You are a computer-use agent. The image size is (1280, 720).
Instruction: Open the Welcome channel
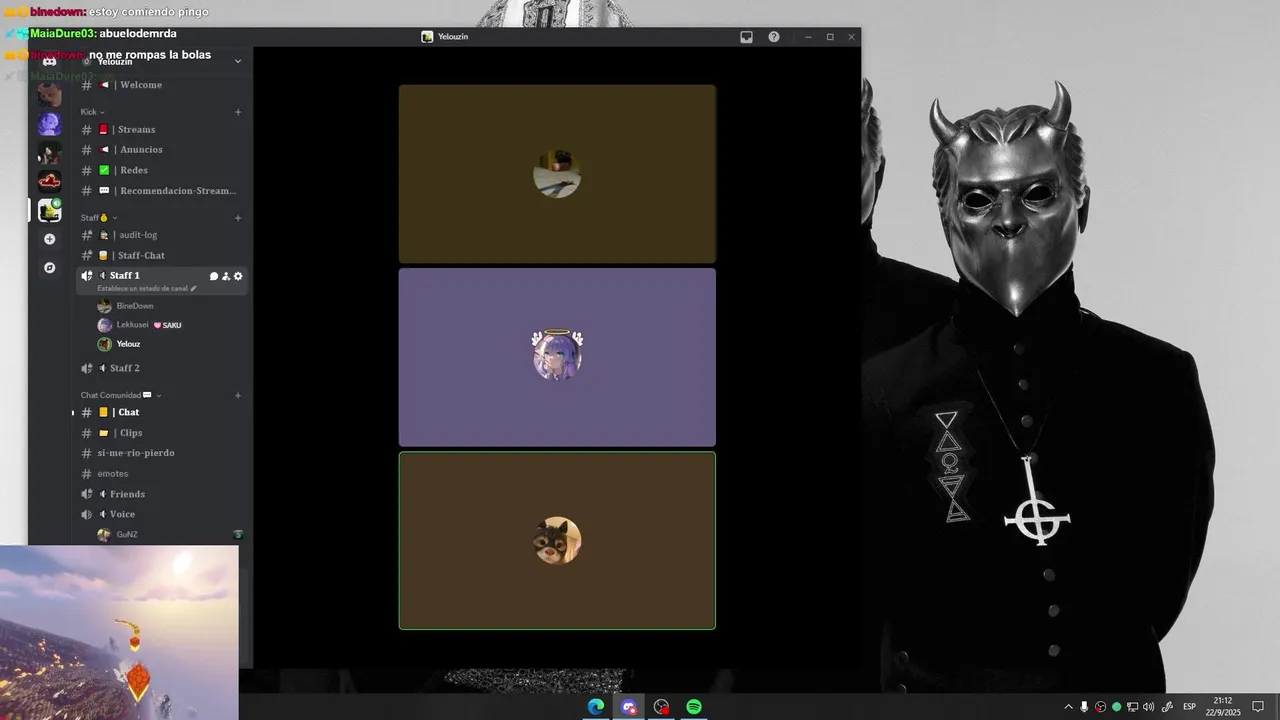click(161, 85)
